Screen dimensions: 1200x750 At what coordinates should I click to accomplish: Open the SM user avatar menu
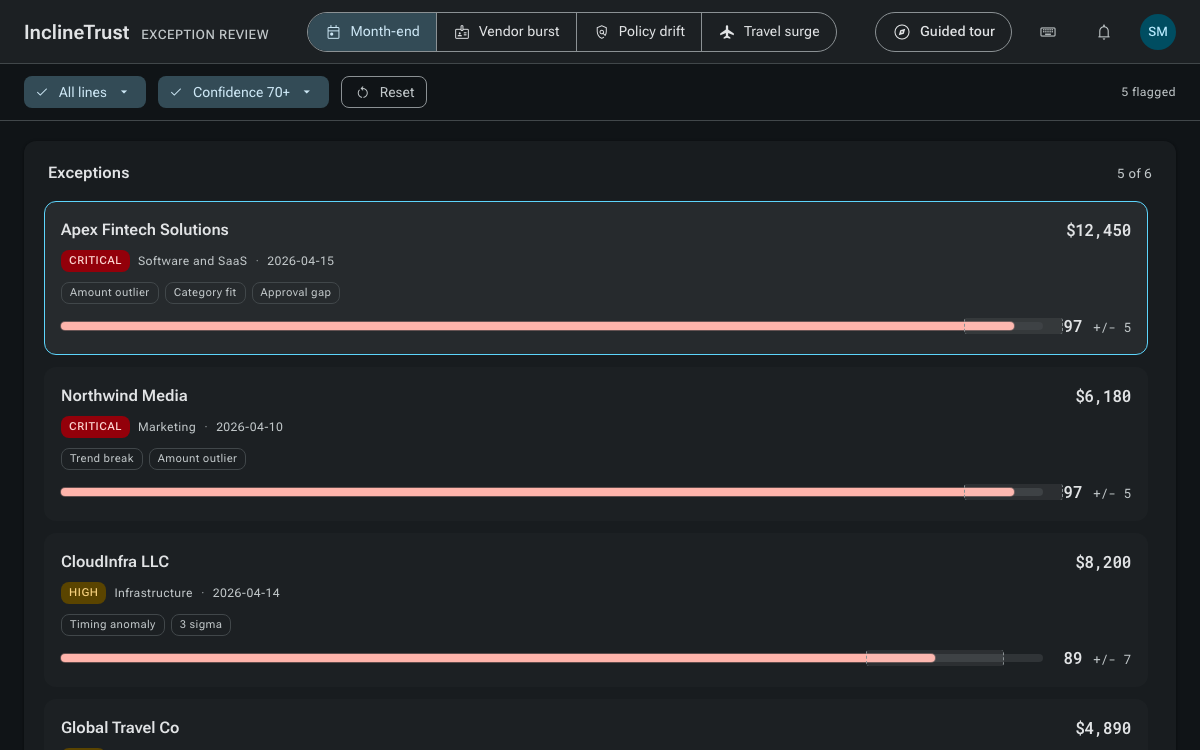[1158, 32]
